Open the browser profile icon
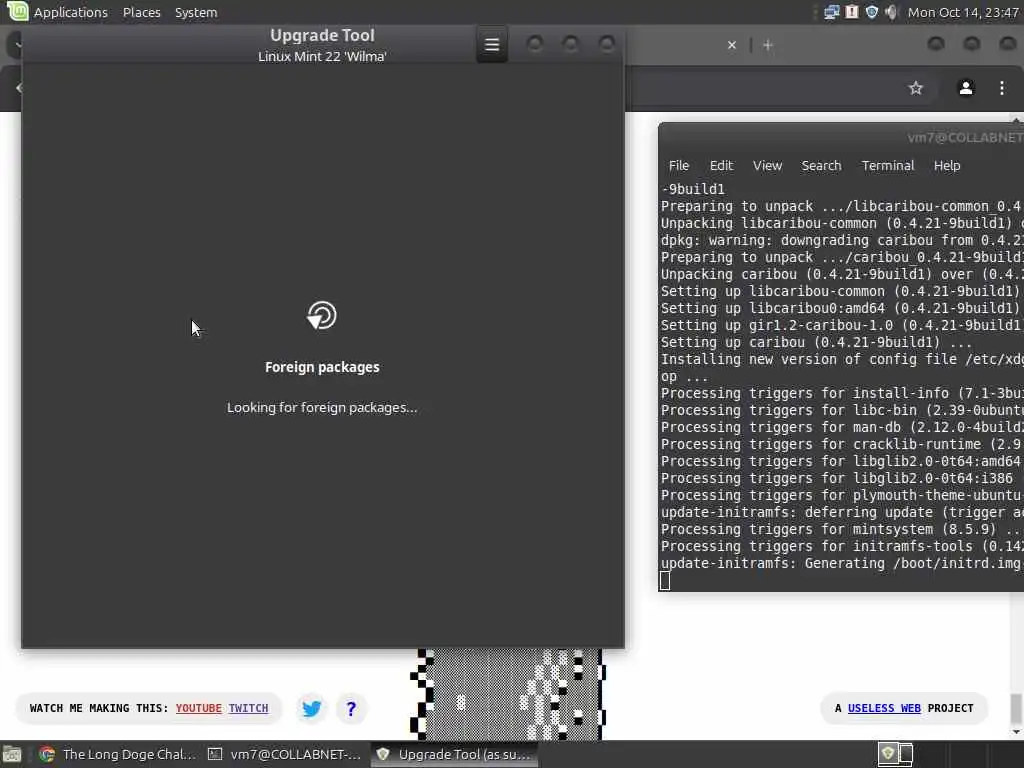1024x768 pixels. [966, 88]
